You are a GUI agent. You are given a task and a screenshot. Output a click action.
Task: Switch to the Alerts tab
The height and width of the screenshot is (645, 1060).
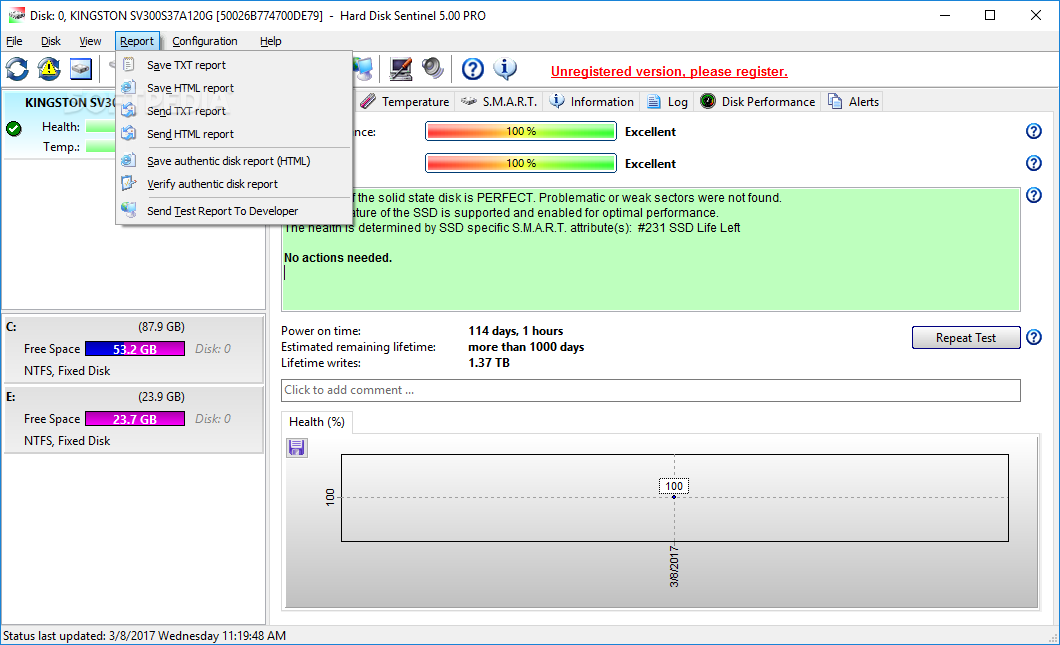pos(854,101)
